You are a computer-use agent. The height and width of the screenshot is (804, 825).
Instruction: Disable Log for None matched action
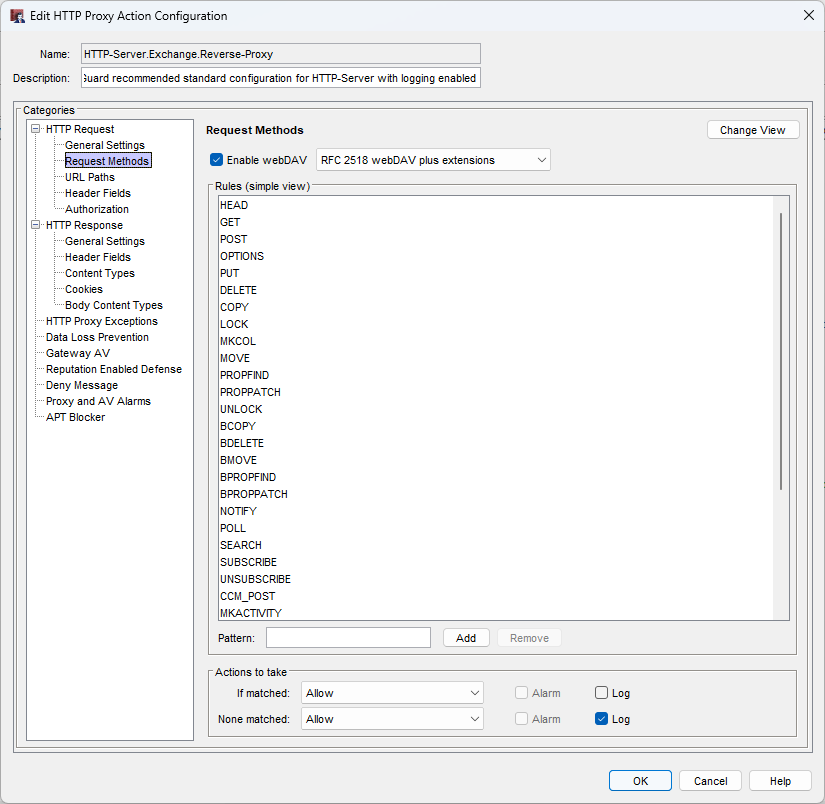pyautogui.click(x=601, y=719)
